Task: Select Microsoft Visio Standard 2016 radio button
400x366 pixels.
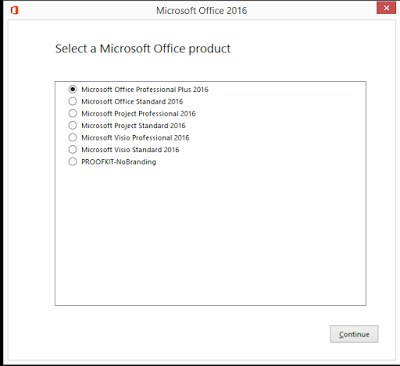Action: coord(73,149)
